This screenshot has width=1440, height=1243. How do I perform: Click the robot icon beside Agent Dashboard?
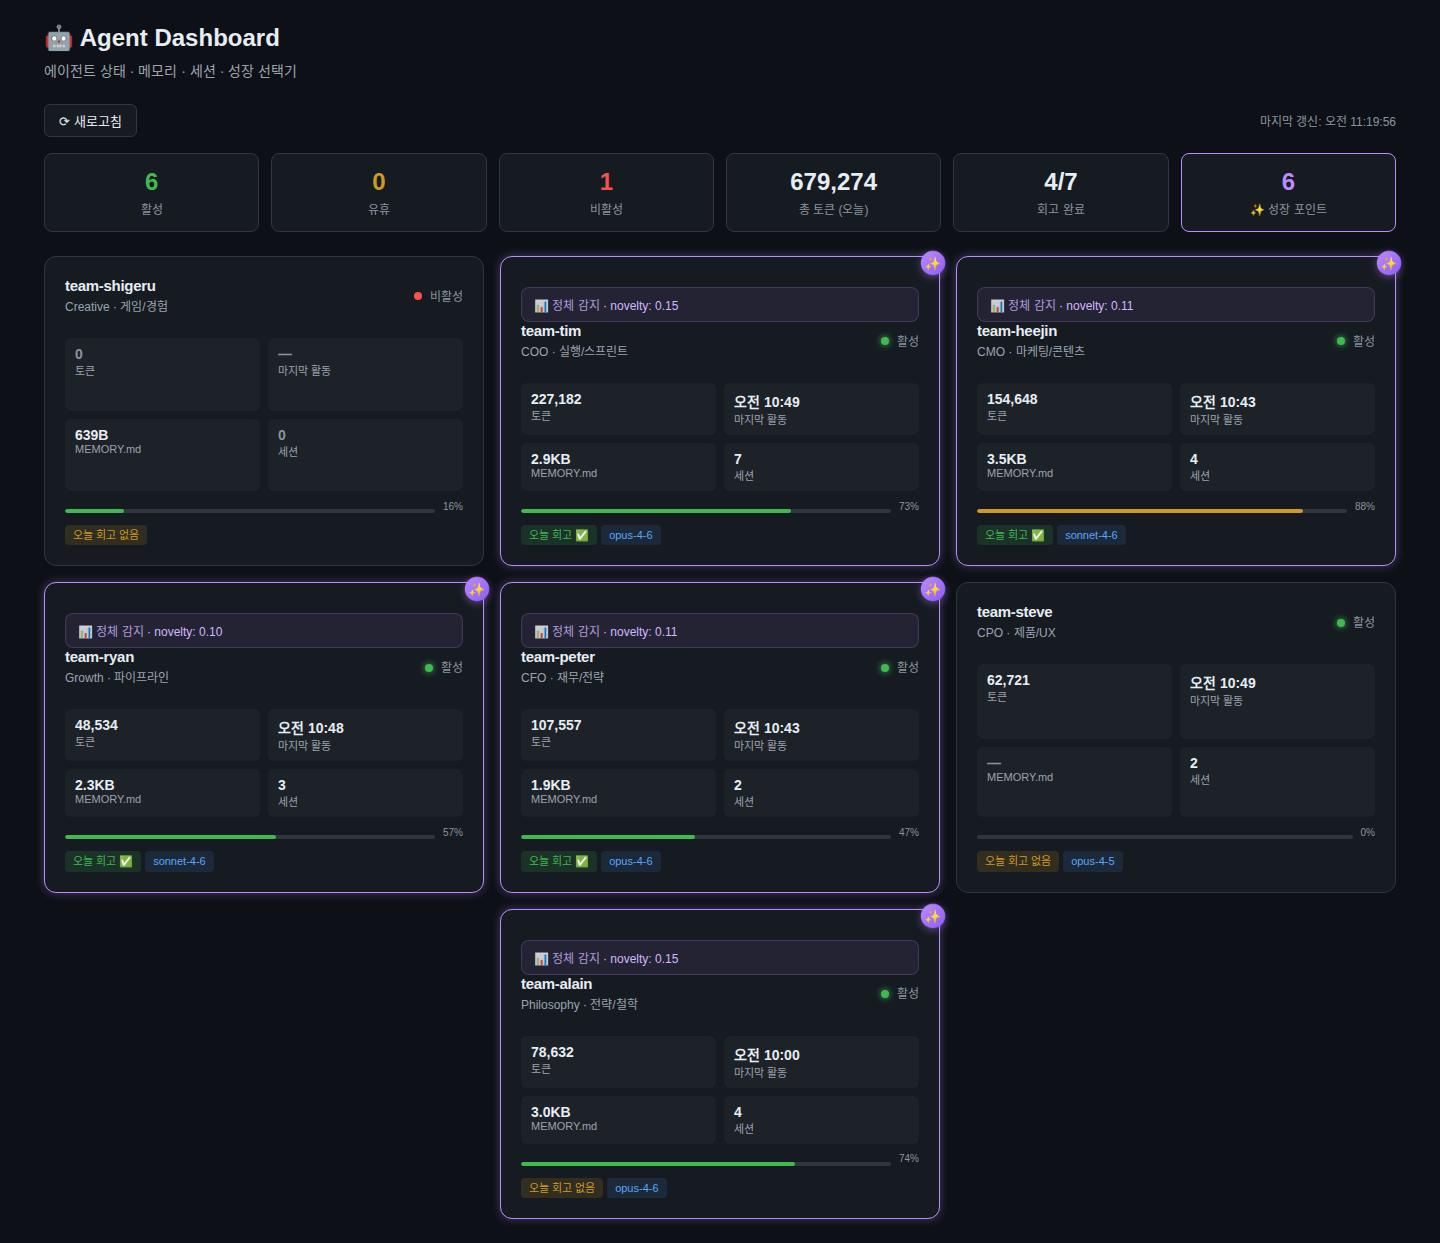[x=59, y=38]
